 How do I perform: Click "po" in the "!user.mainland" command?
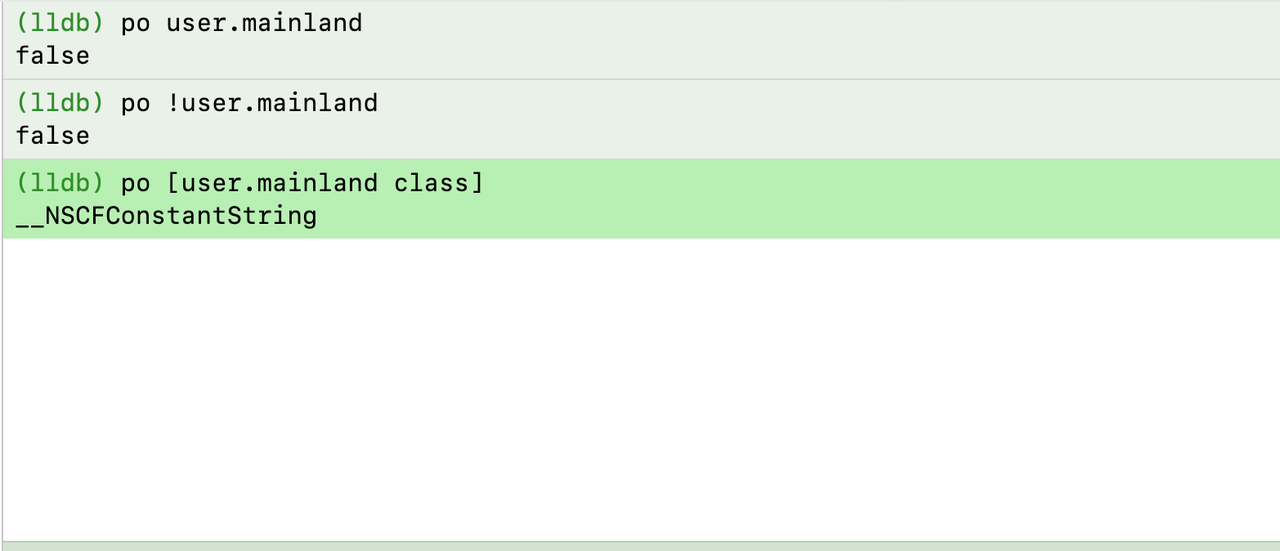tap(135, 103)
